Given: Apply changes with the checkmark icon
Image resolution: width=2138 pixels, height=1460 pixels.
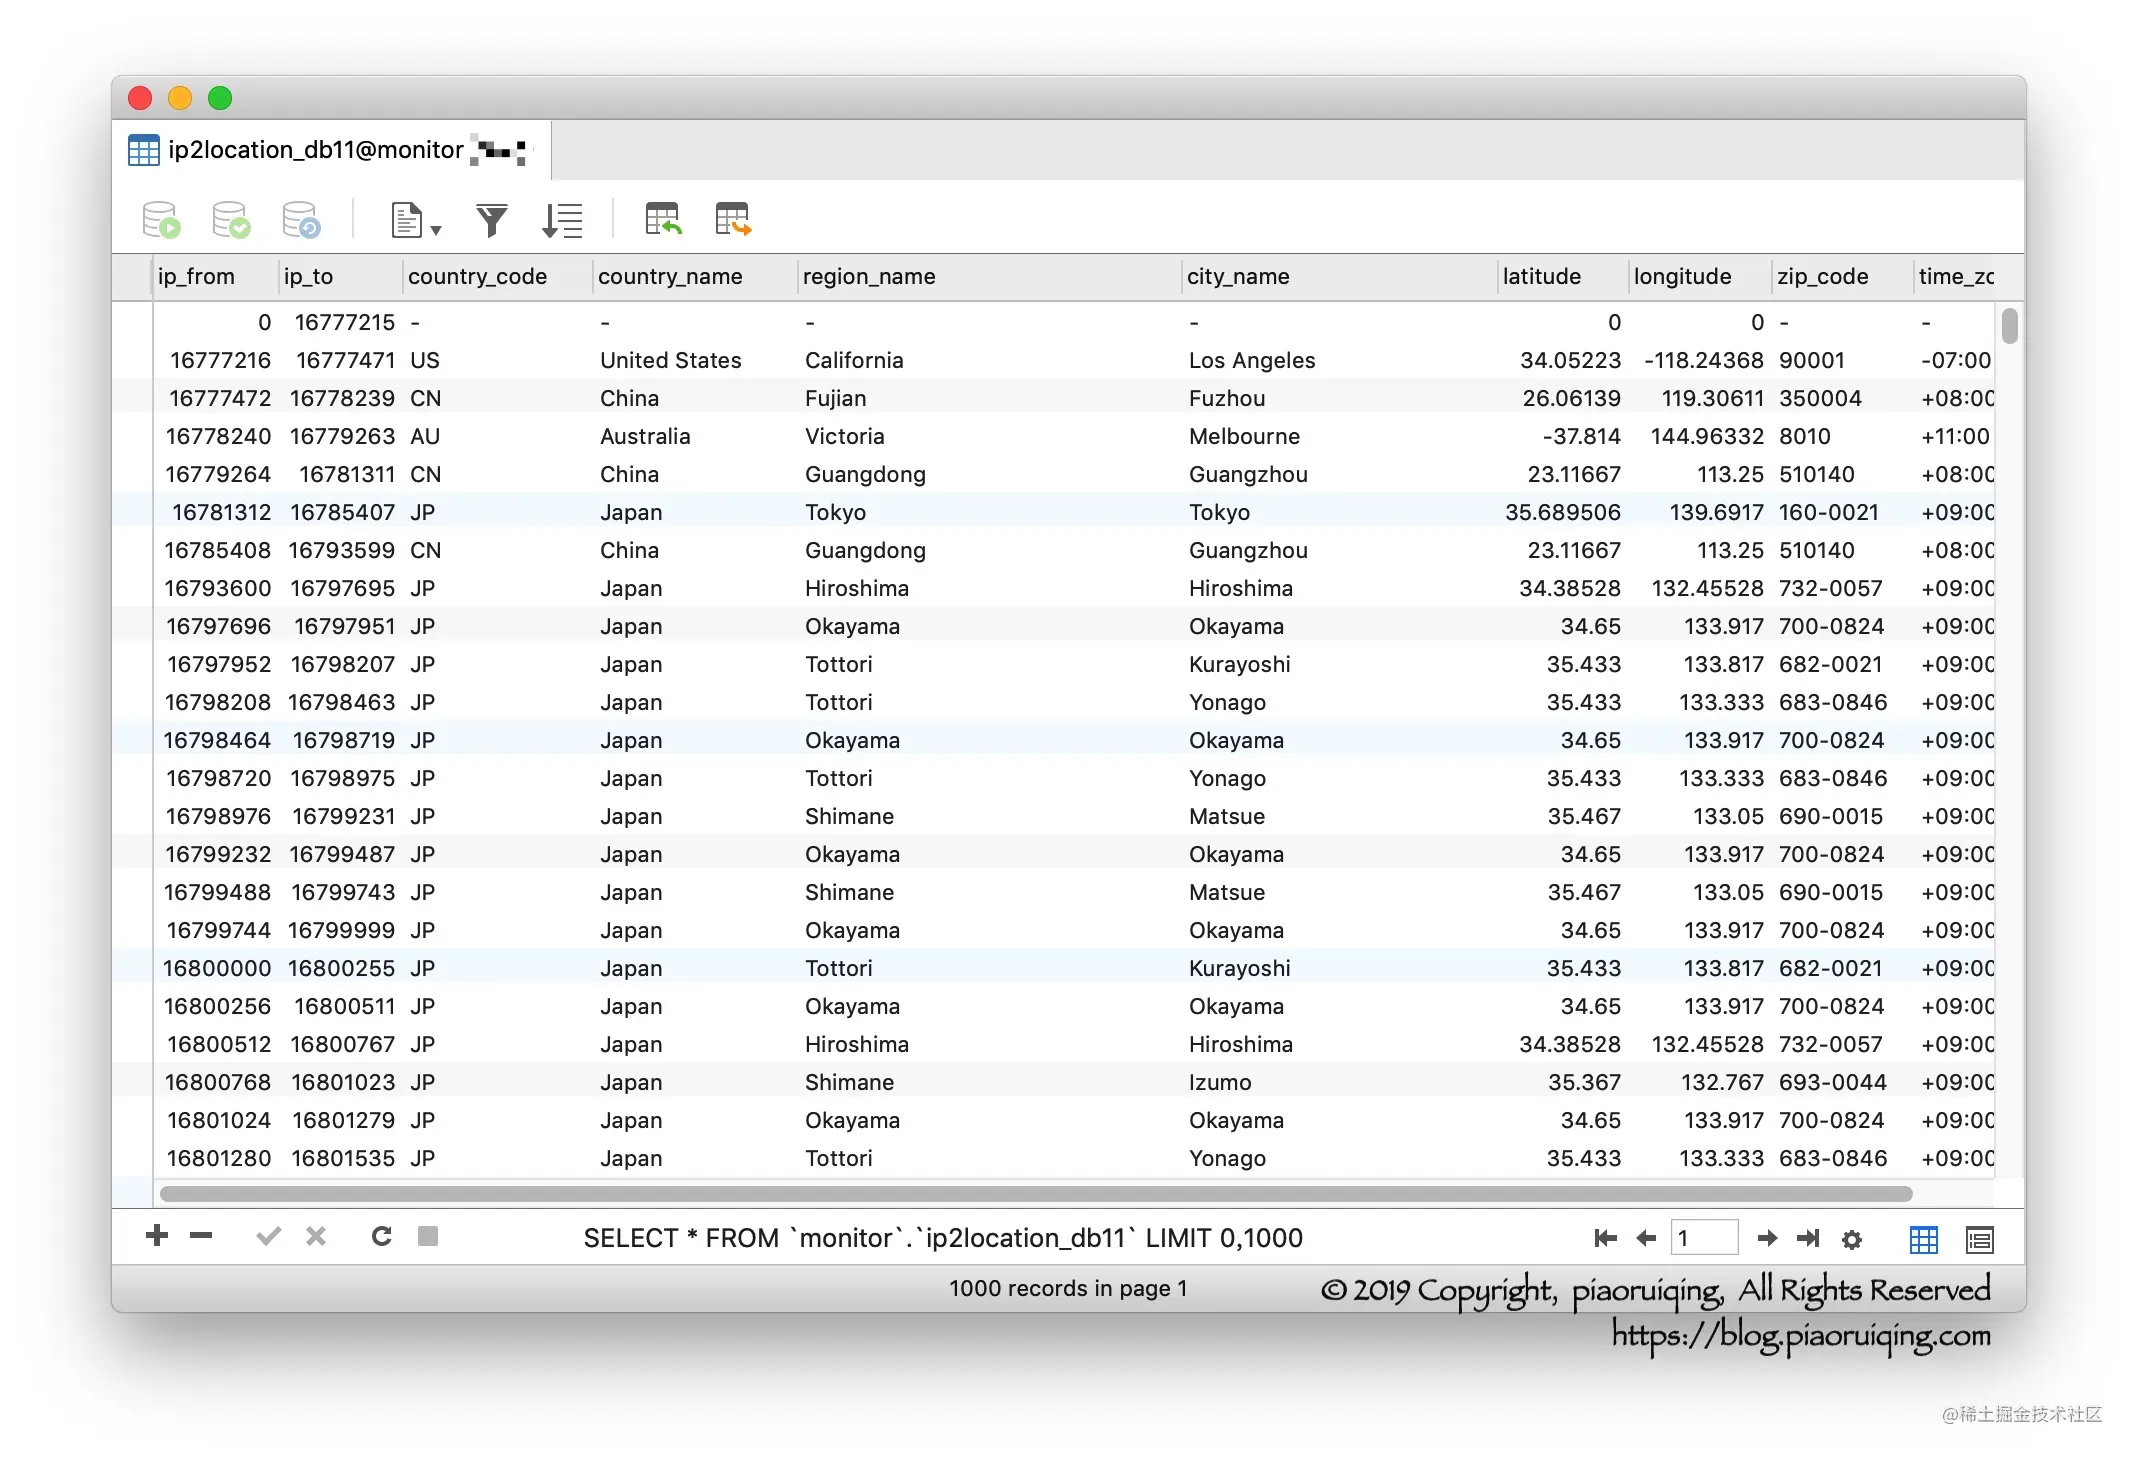Looking at the screenshot, I should 268,1237.
